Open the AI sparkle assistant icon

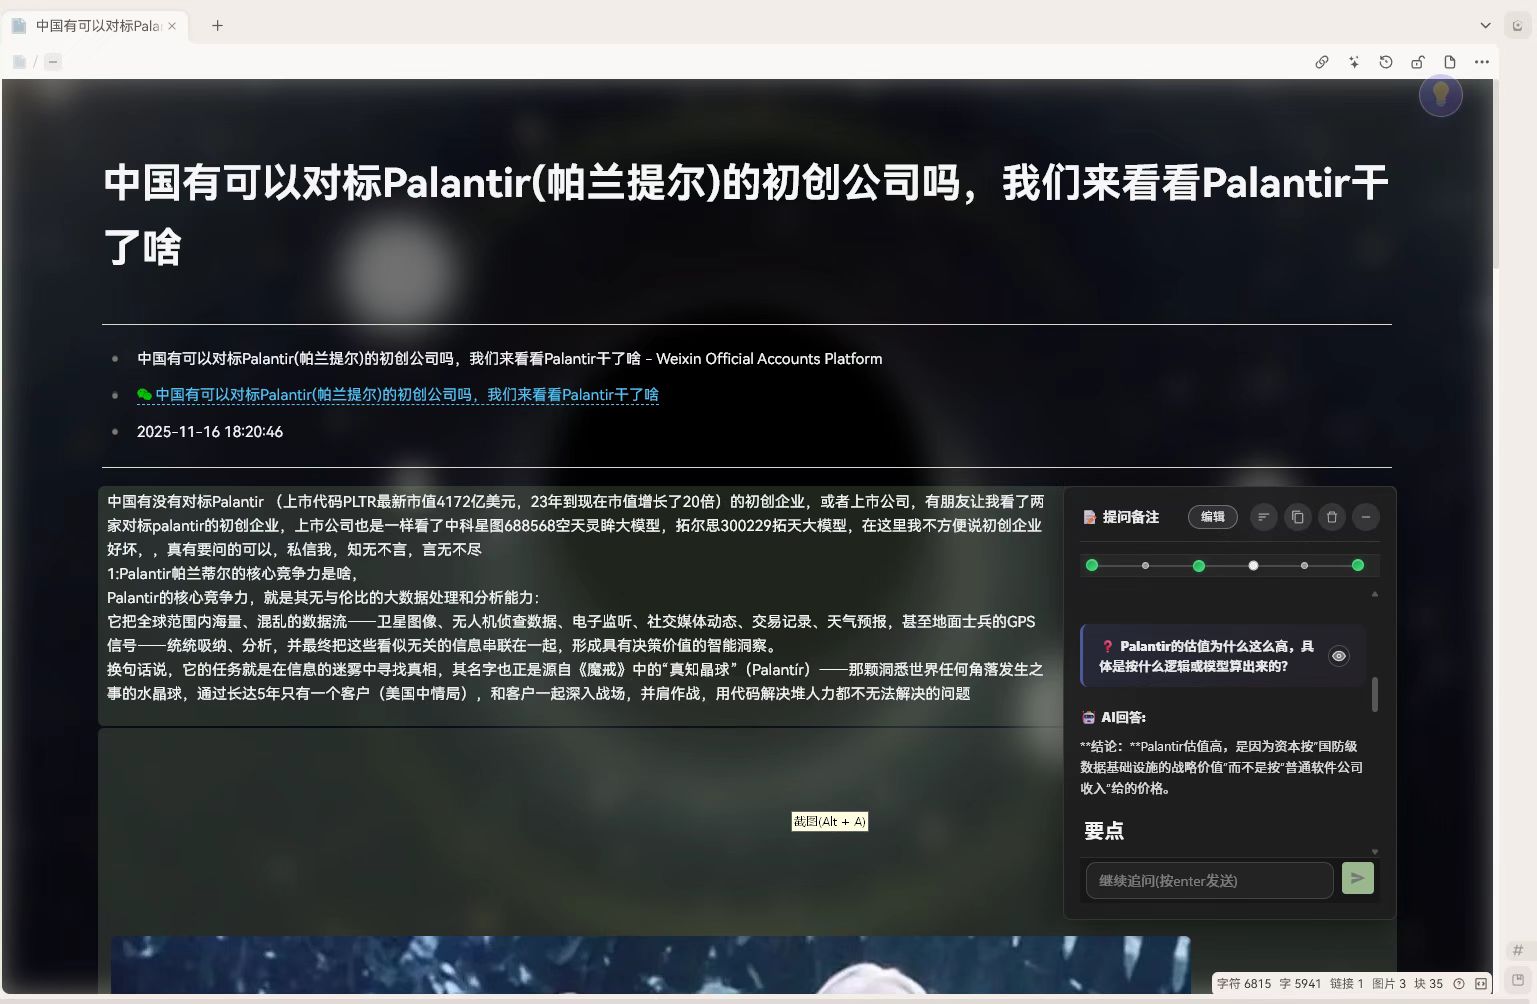(x=1353, y=61)
